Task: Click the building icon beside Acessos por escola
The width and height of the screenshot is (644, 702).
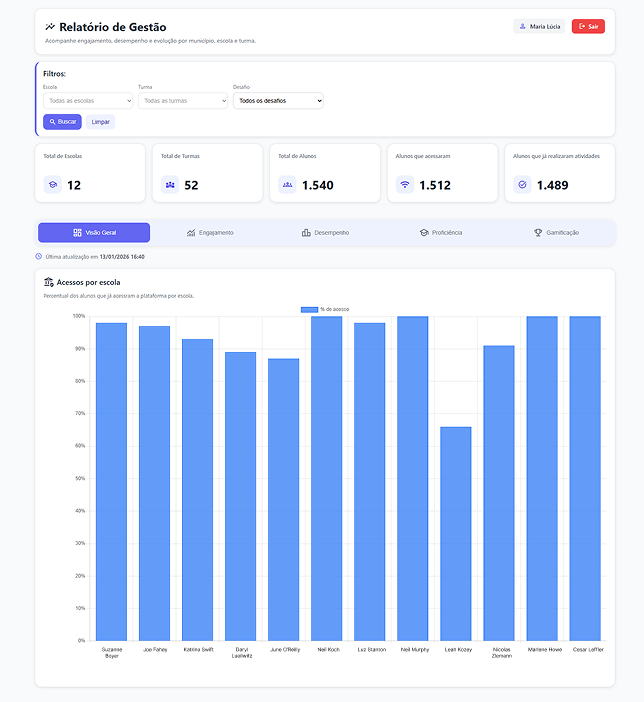Action: click(x=49, y=283)
